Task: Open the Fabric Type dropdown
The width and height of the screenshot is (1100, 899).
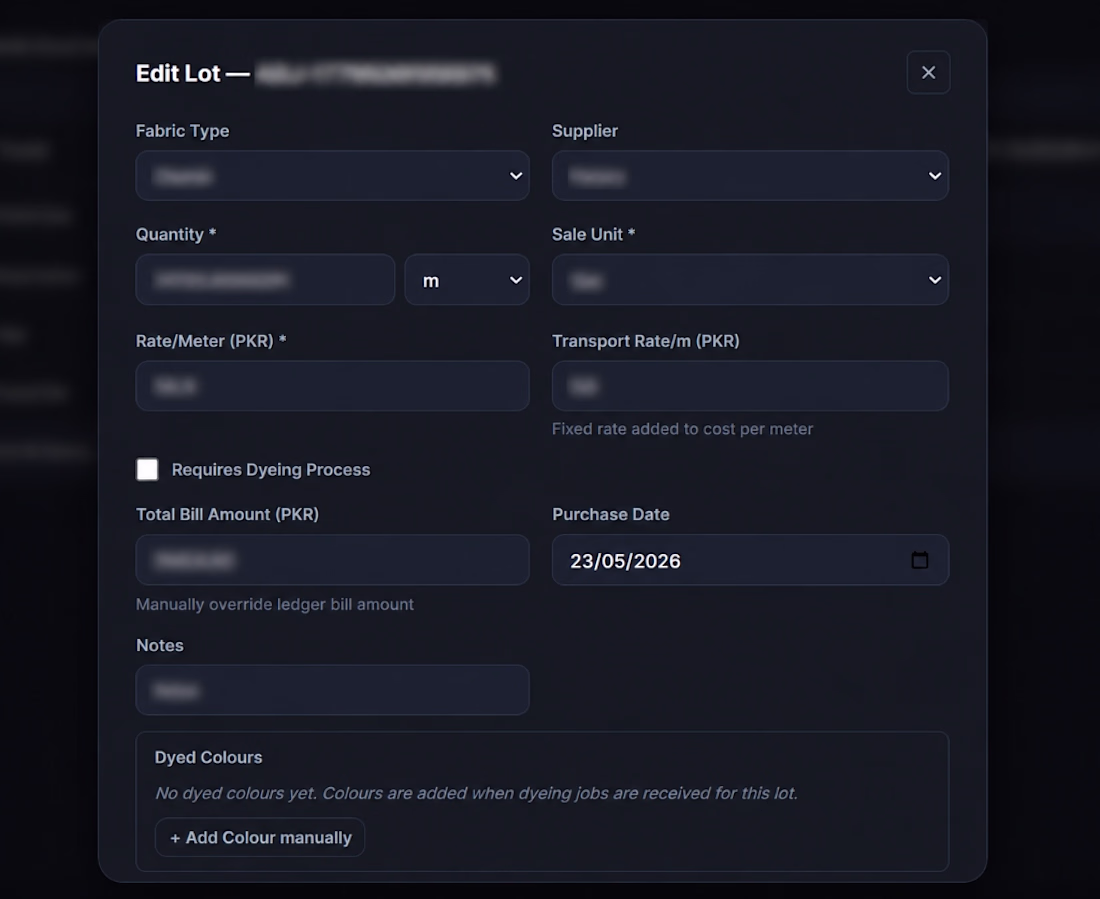Action: coord(333,175)
